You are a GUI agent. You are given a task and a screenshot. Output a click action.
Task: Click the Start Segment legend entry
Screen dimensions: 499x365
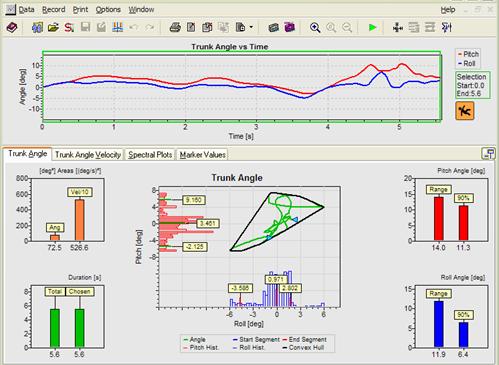point(256,339)
